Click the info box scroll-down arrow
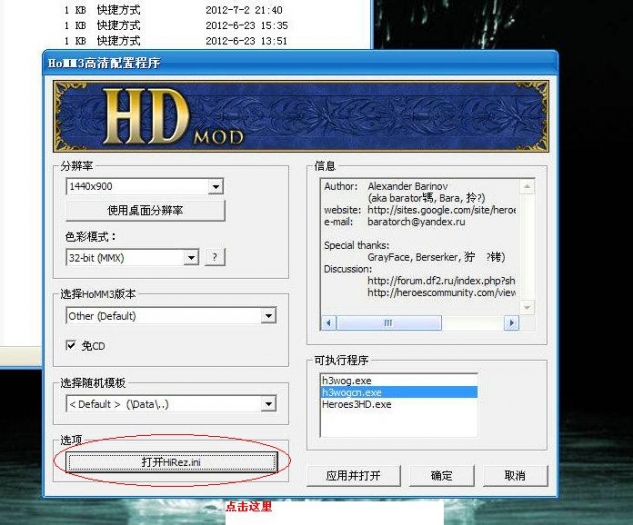 pyautogui.click(x=527, y=307)
